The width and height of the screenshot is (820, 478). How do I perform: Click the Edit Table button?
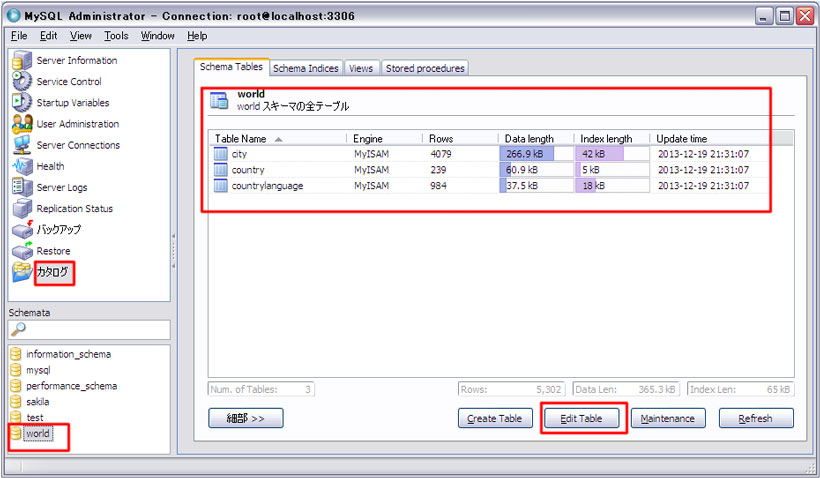582,418
